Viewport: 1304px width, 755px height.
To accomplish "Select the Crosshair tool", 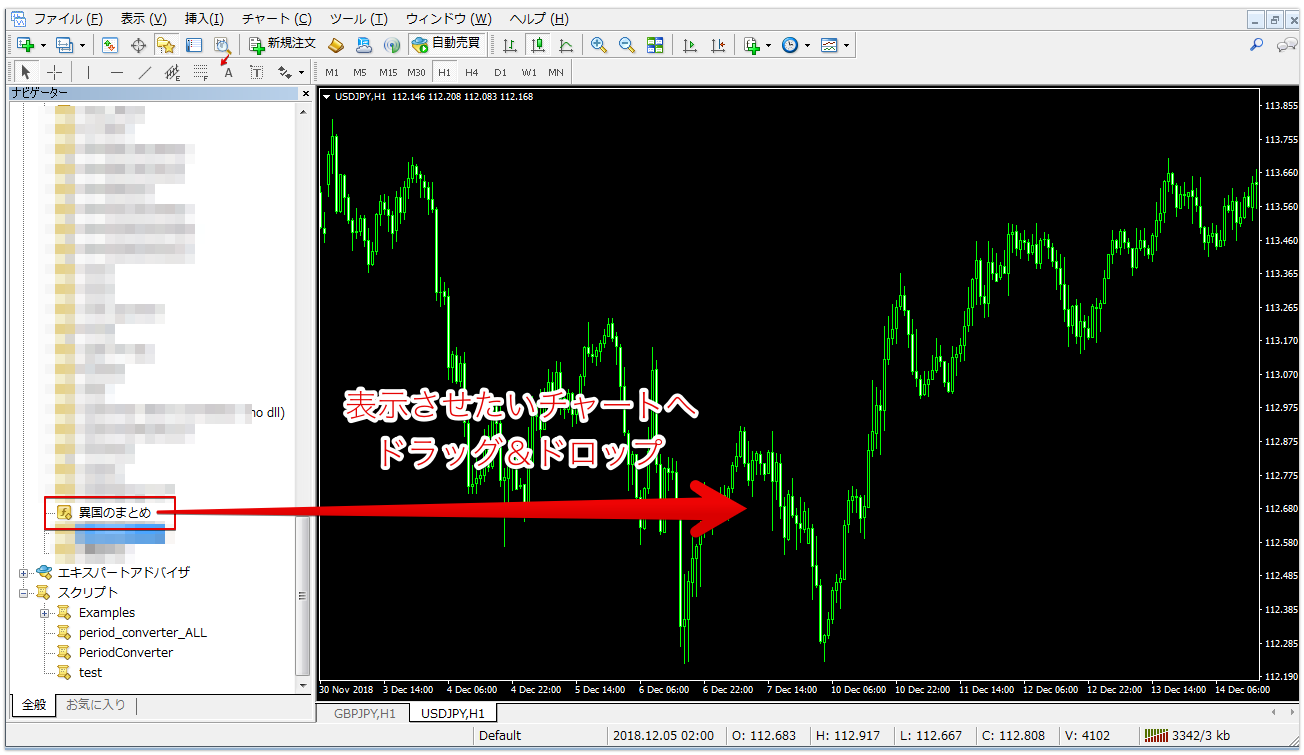I will [x=55, y=71].
